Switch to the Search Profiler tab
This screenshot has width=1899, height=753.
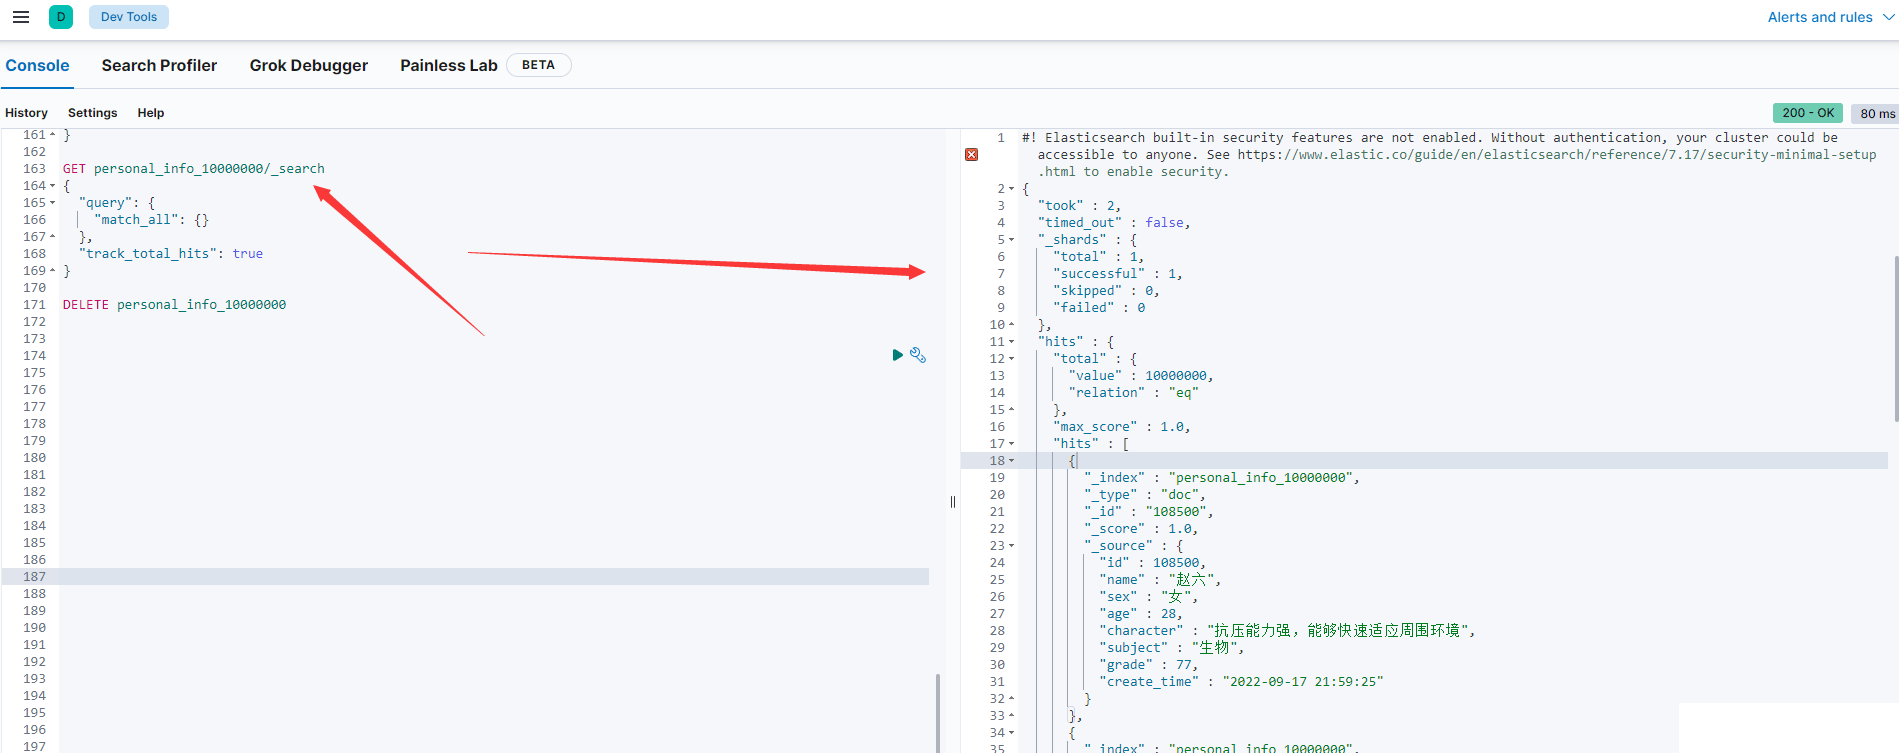coord(159,65)
